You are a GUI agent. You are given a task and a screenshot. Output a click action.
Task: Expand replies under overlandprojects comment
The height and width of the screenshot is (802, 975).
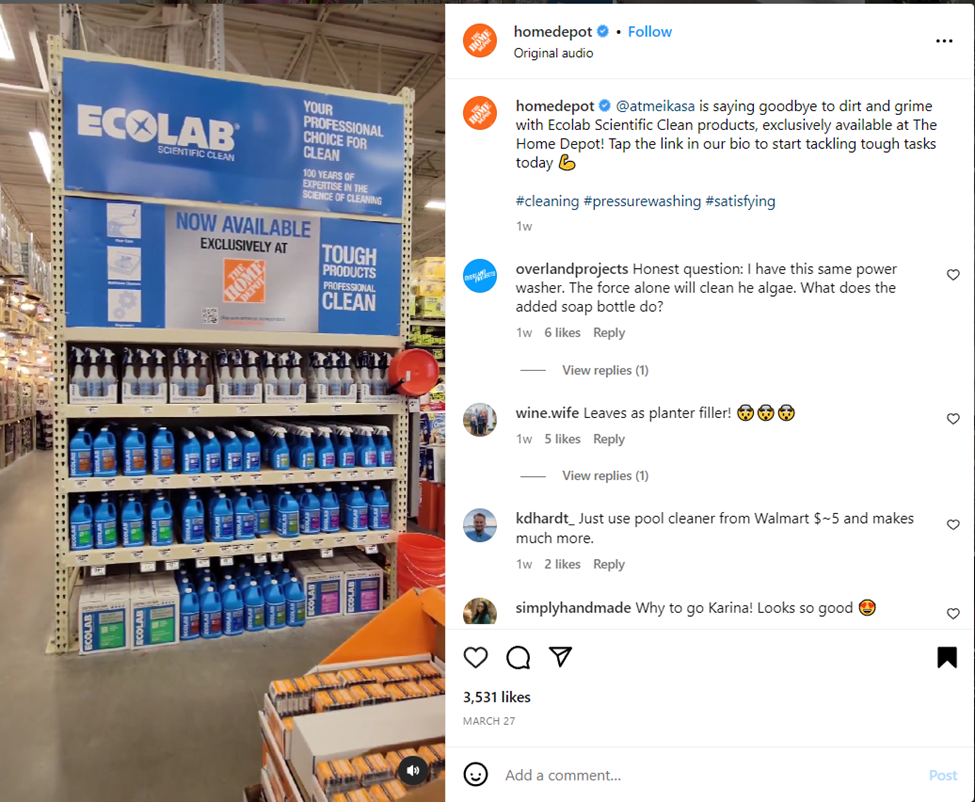click(x=605, y=371)
